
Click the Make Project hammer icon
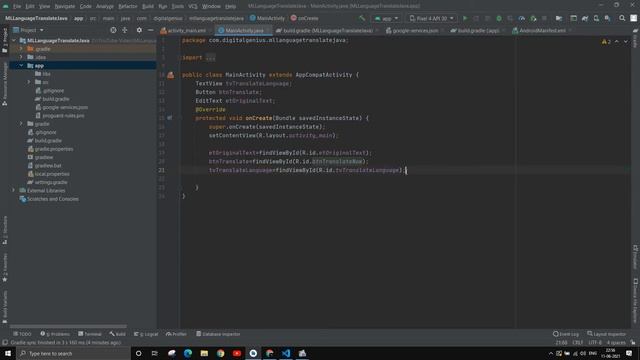pyautogui.click(x=362, y=18)
